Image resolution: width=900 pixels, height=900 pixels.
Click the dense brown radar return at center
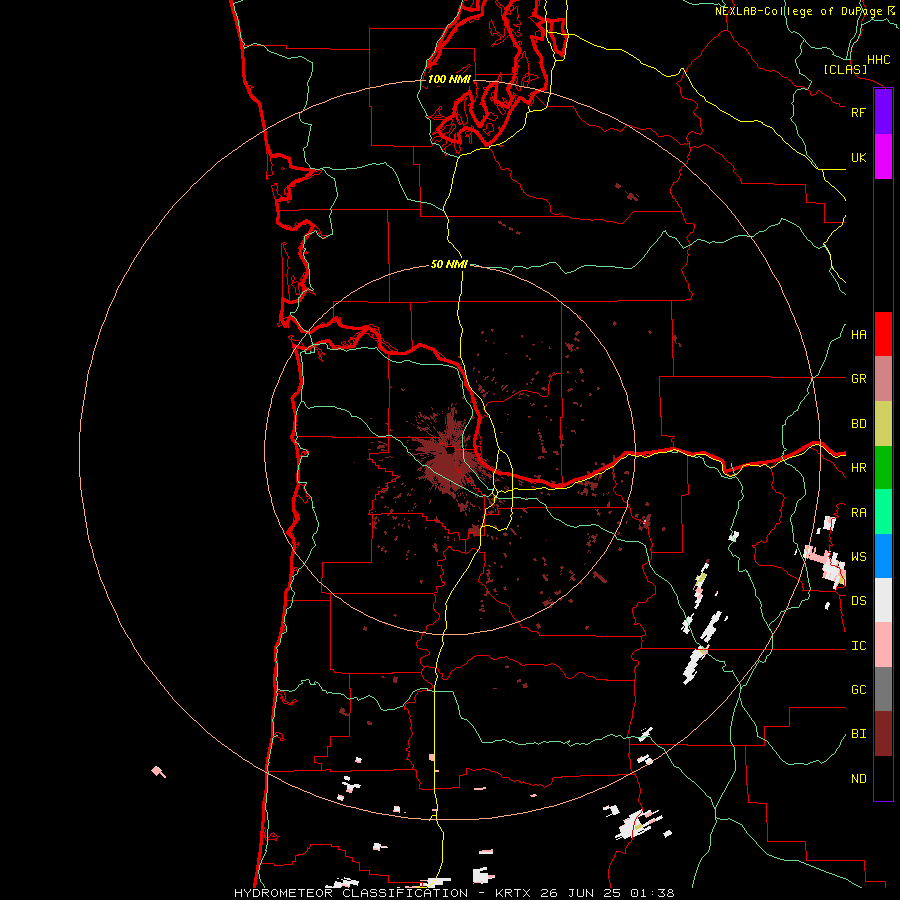(x=449, y=458)
